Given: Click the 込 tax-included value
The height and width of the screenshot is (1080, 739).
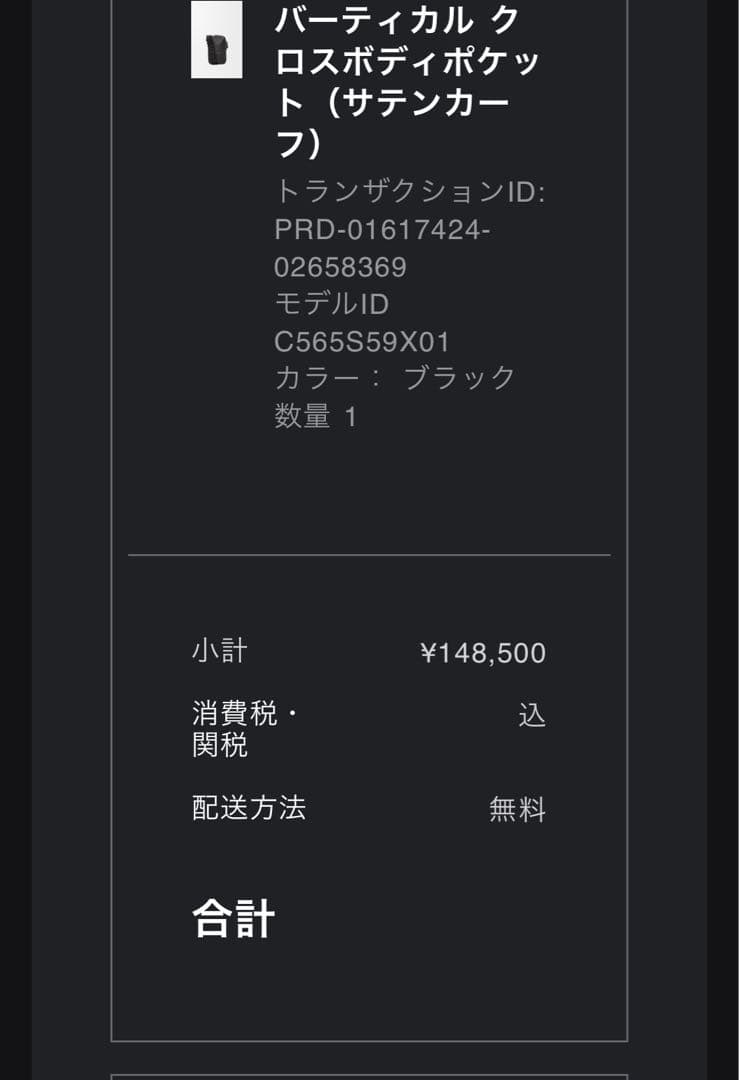Looking at the screenshot, I should pos(532,715).
